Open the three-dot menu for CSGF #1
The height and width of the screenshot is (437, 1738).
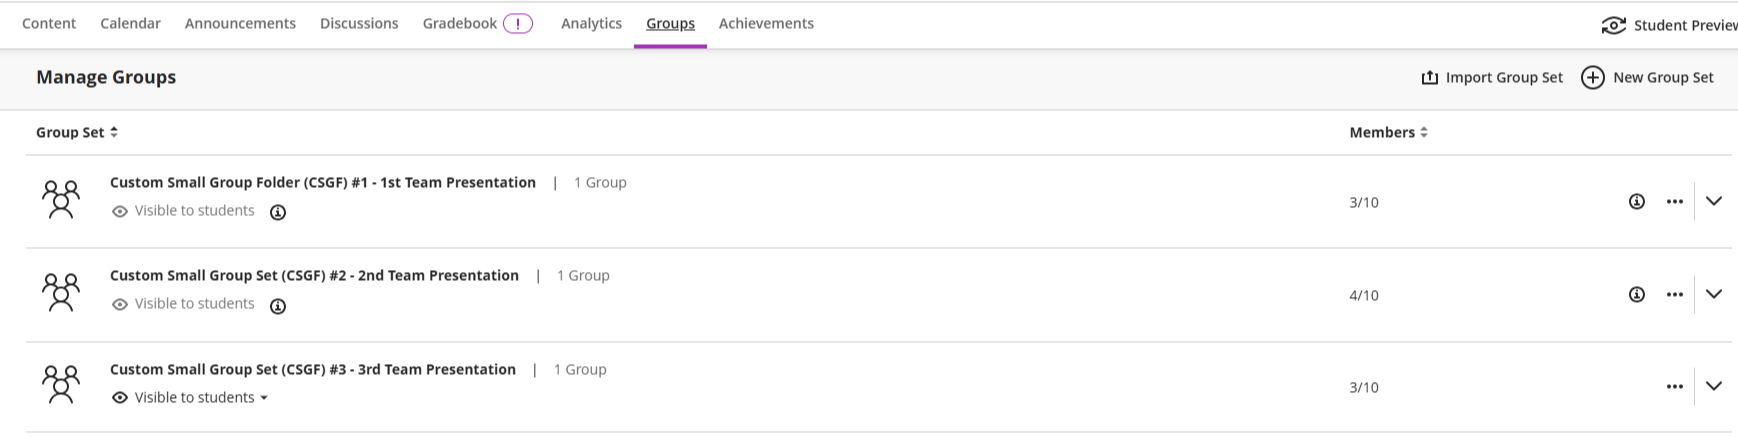tap(1674, 202)
